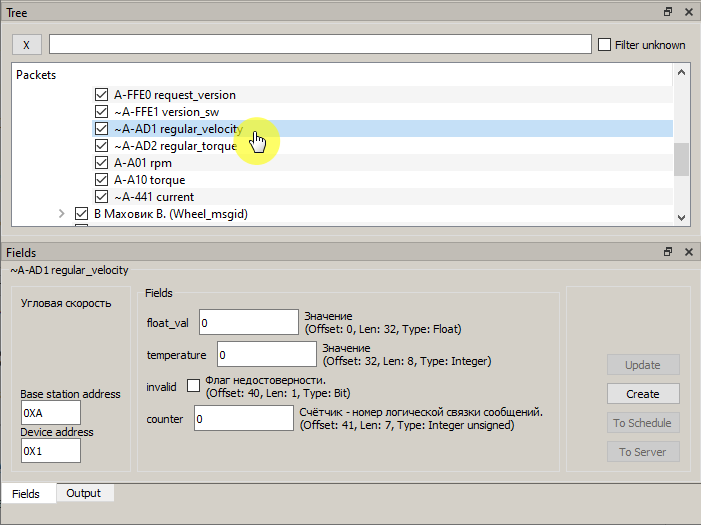Viewport: 701px width, 525px height.
Task: Select the ~A-AD2 regular_torque packet
Action: [x=174, y=146]
